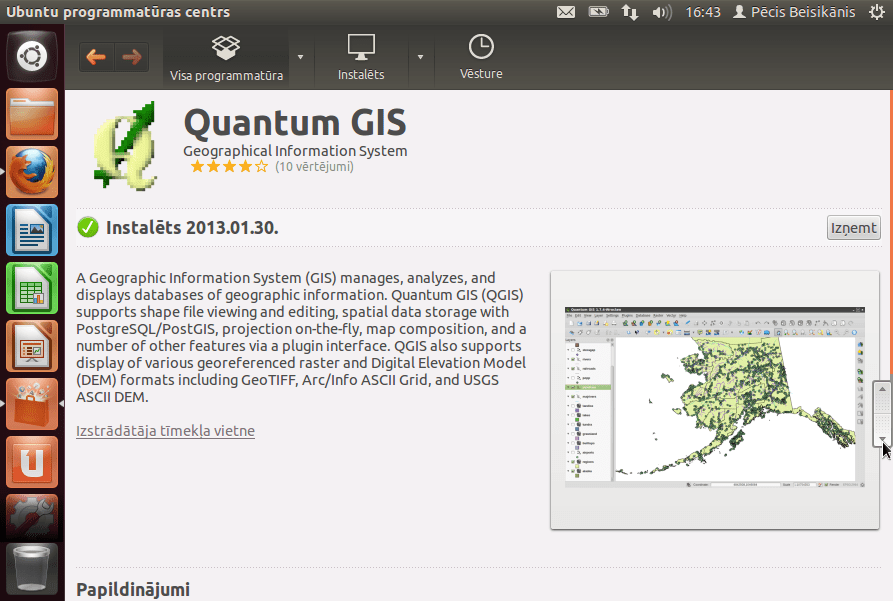893x601 pixels.
Task: Open the clock showing 16:43
Action: (703, 12)
